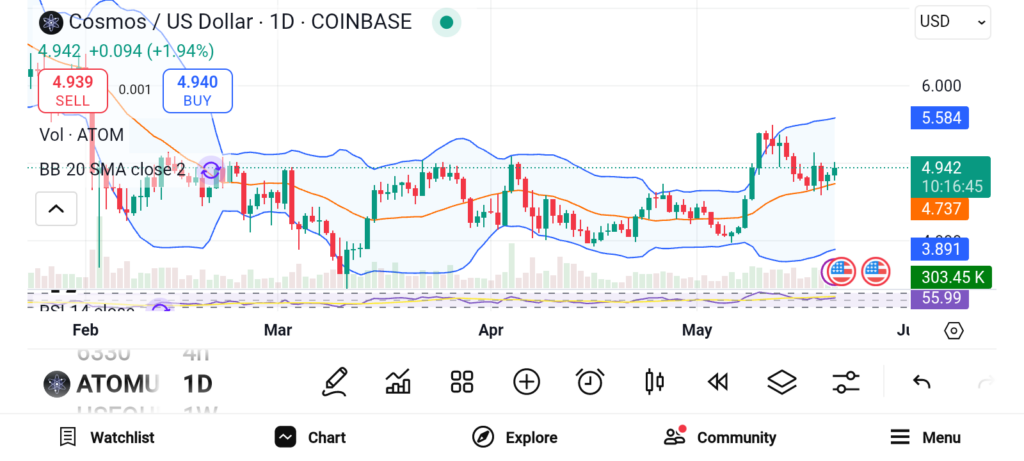Tap the left US flag event marker
1024x461 pixels.
[841, 272]
